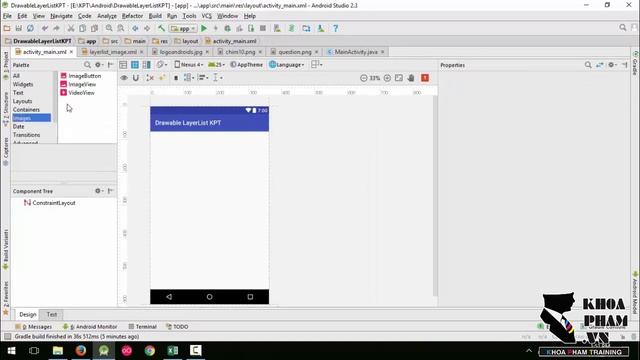Open the API 25 version dropdown

click(216, 64)
